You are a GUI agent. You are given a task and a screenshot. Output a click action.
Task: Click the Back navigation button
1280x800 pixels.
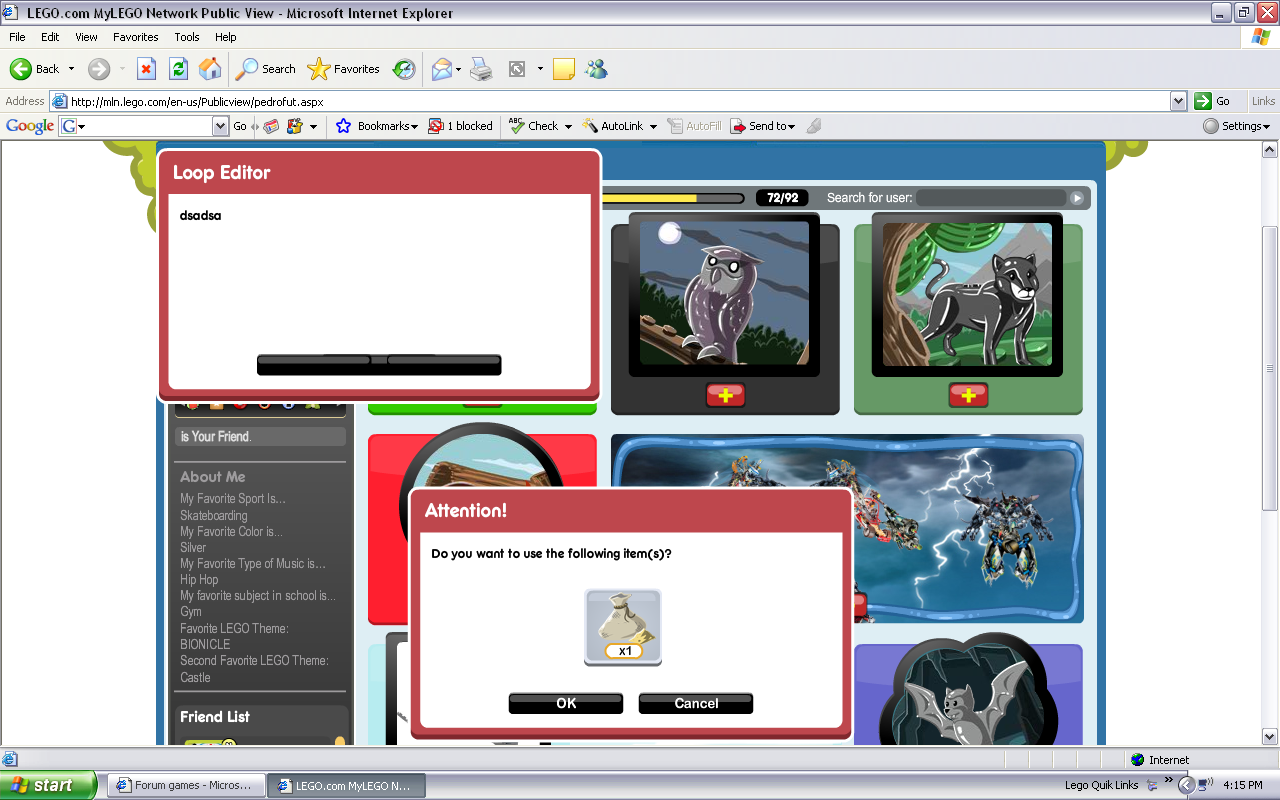tap(35, 69)
